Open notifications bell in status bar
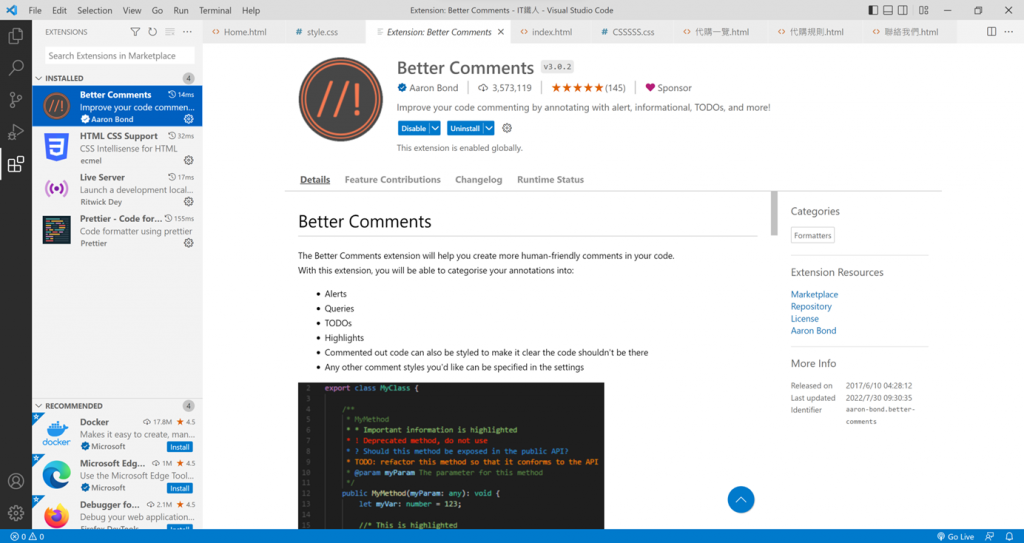The height and width of the screenshot is (543, 1024). click(1009, 536)
